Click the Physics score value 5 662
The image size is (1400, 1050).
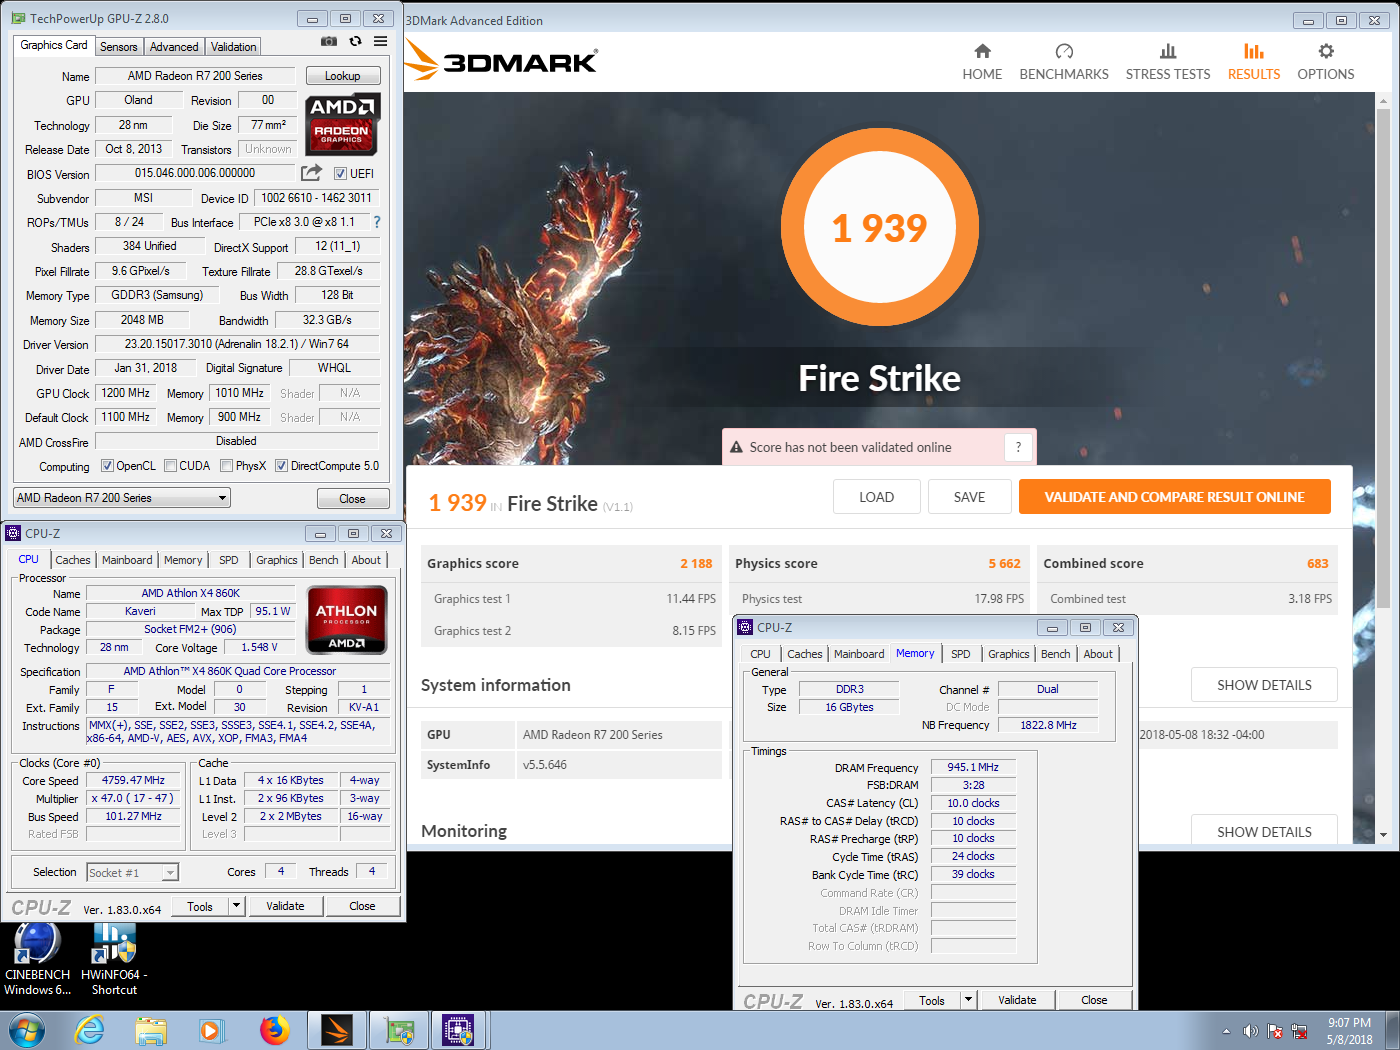pos(1004,563)
